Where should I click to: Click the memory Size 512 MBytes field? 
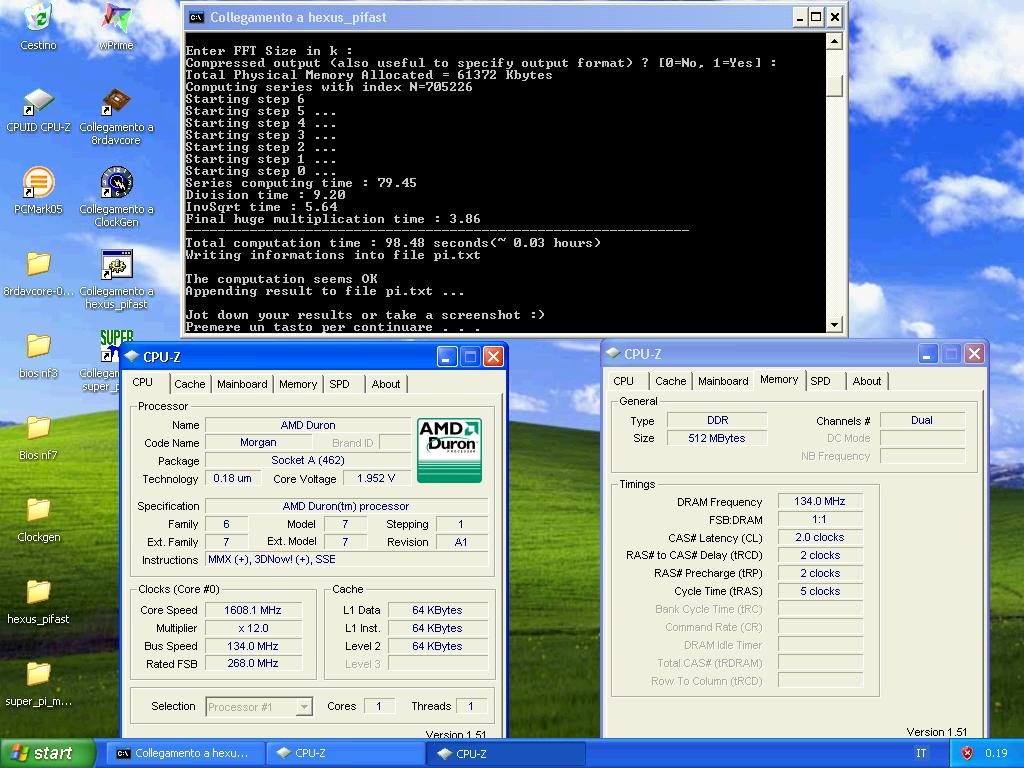(x=716, y=438)
